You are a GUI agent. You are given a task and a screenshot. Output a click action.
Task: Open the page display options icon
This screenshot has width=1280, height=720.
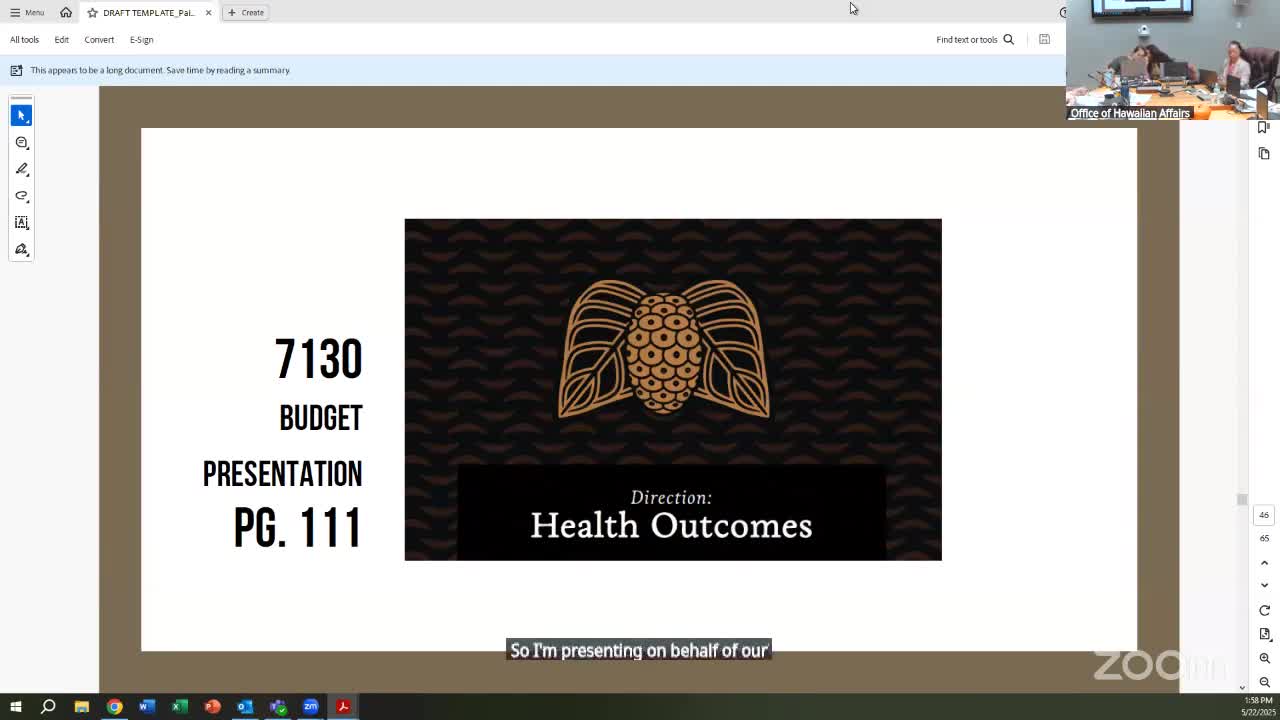1264,634
